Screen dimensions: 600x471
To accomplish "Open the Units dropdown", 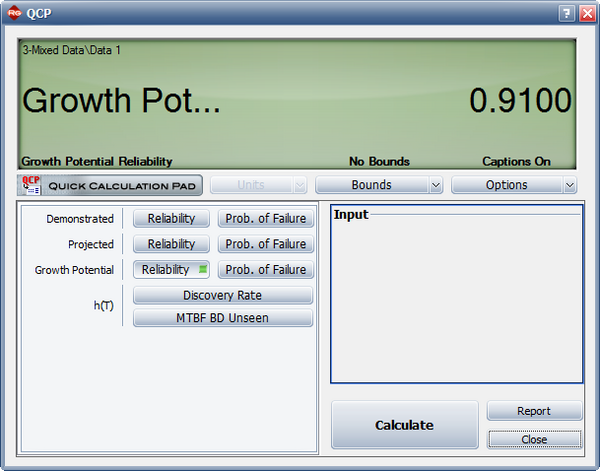I will (258, 185).
